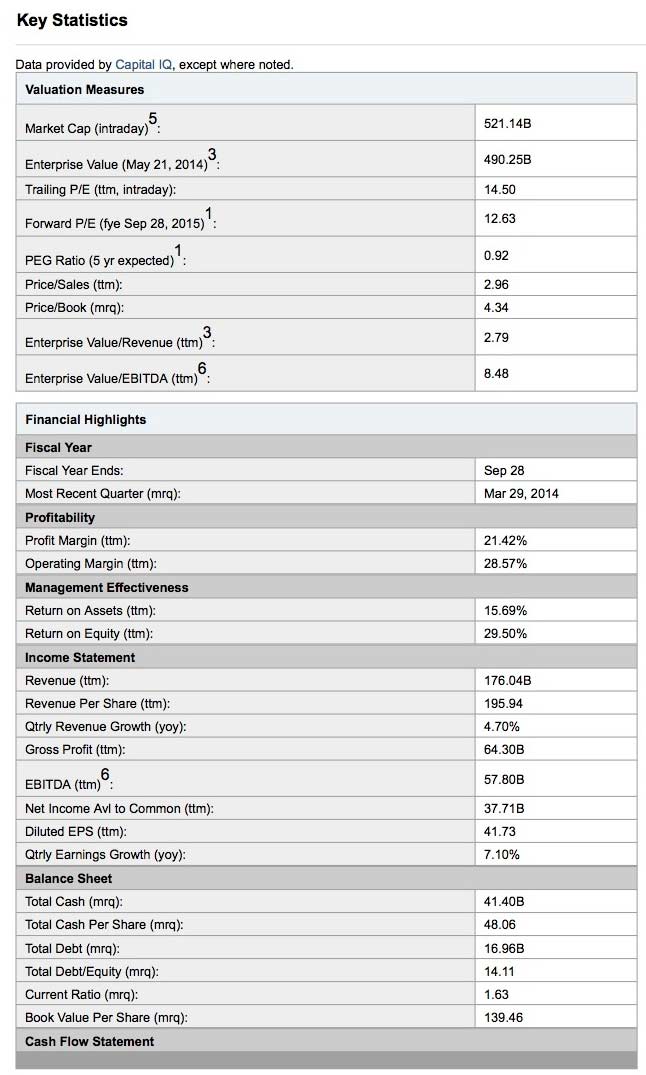Click the Forward P/E footnote 1 superscript

pos(208,213)
